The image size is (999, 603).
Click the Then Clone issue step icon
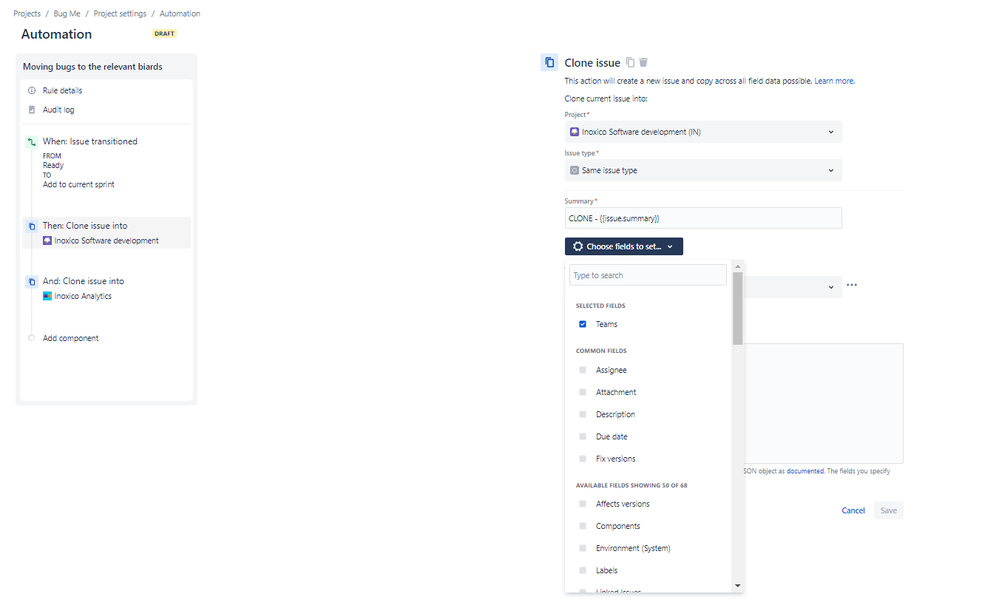tap(31, 226)
